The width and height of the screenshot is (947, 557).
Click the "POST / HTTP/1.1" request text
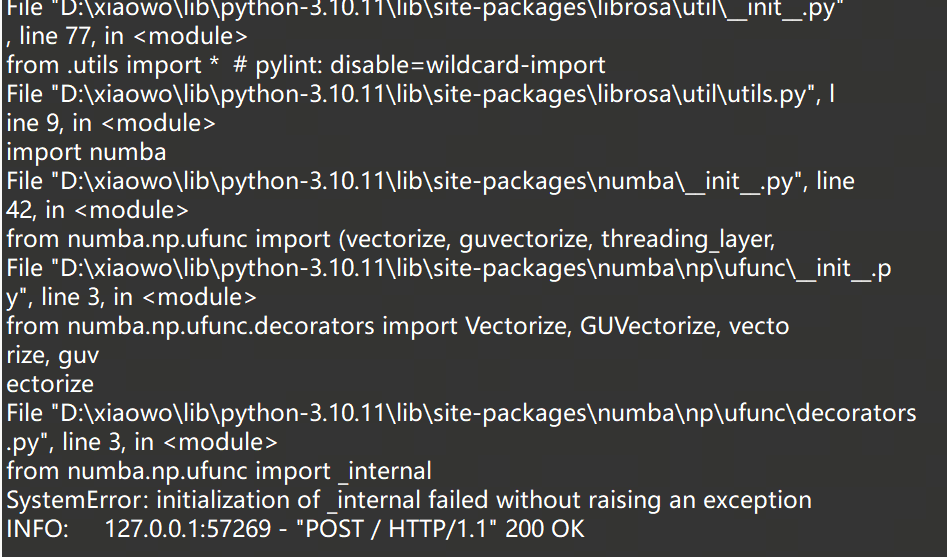397,529
